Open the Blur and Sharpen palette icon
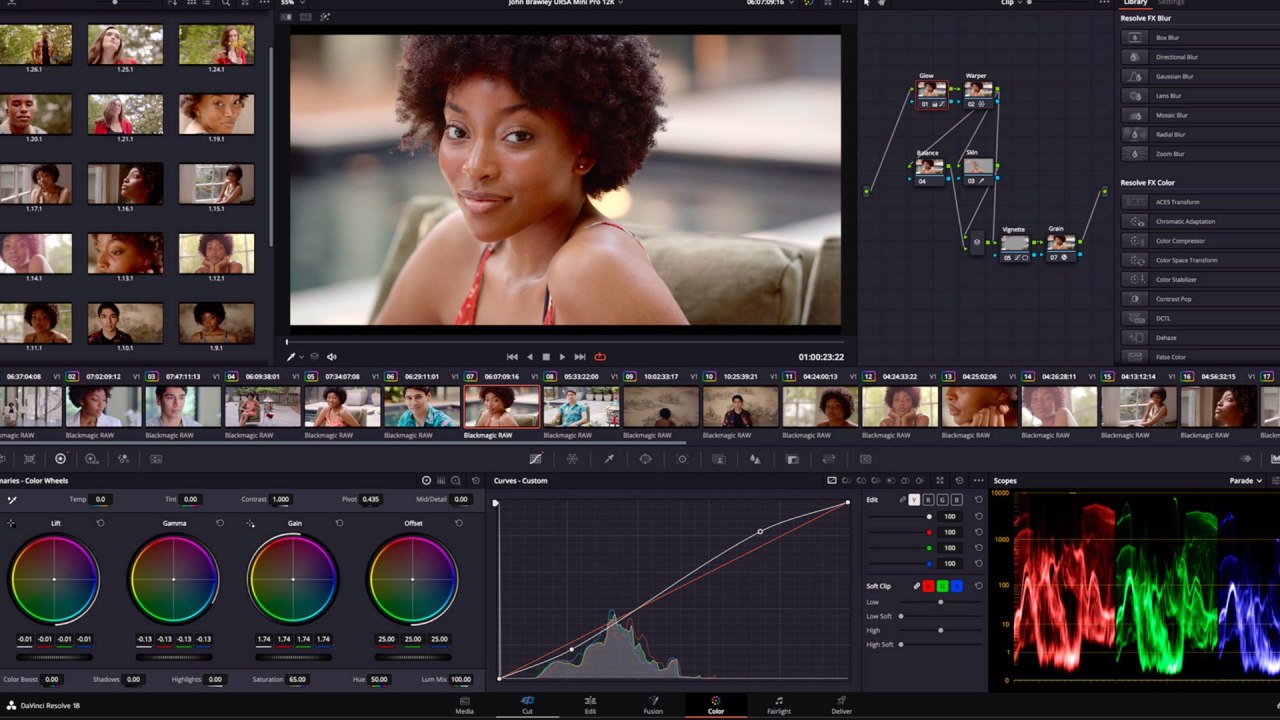The image size is (1280, 720). [755, 459]
